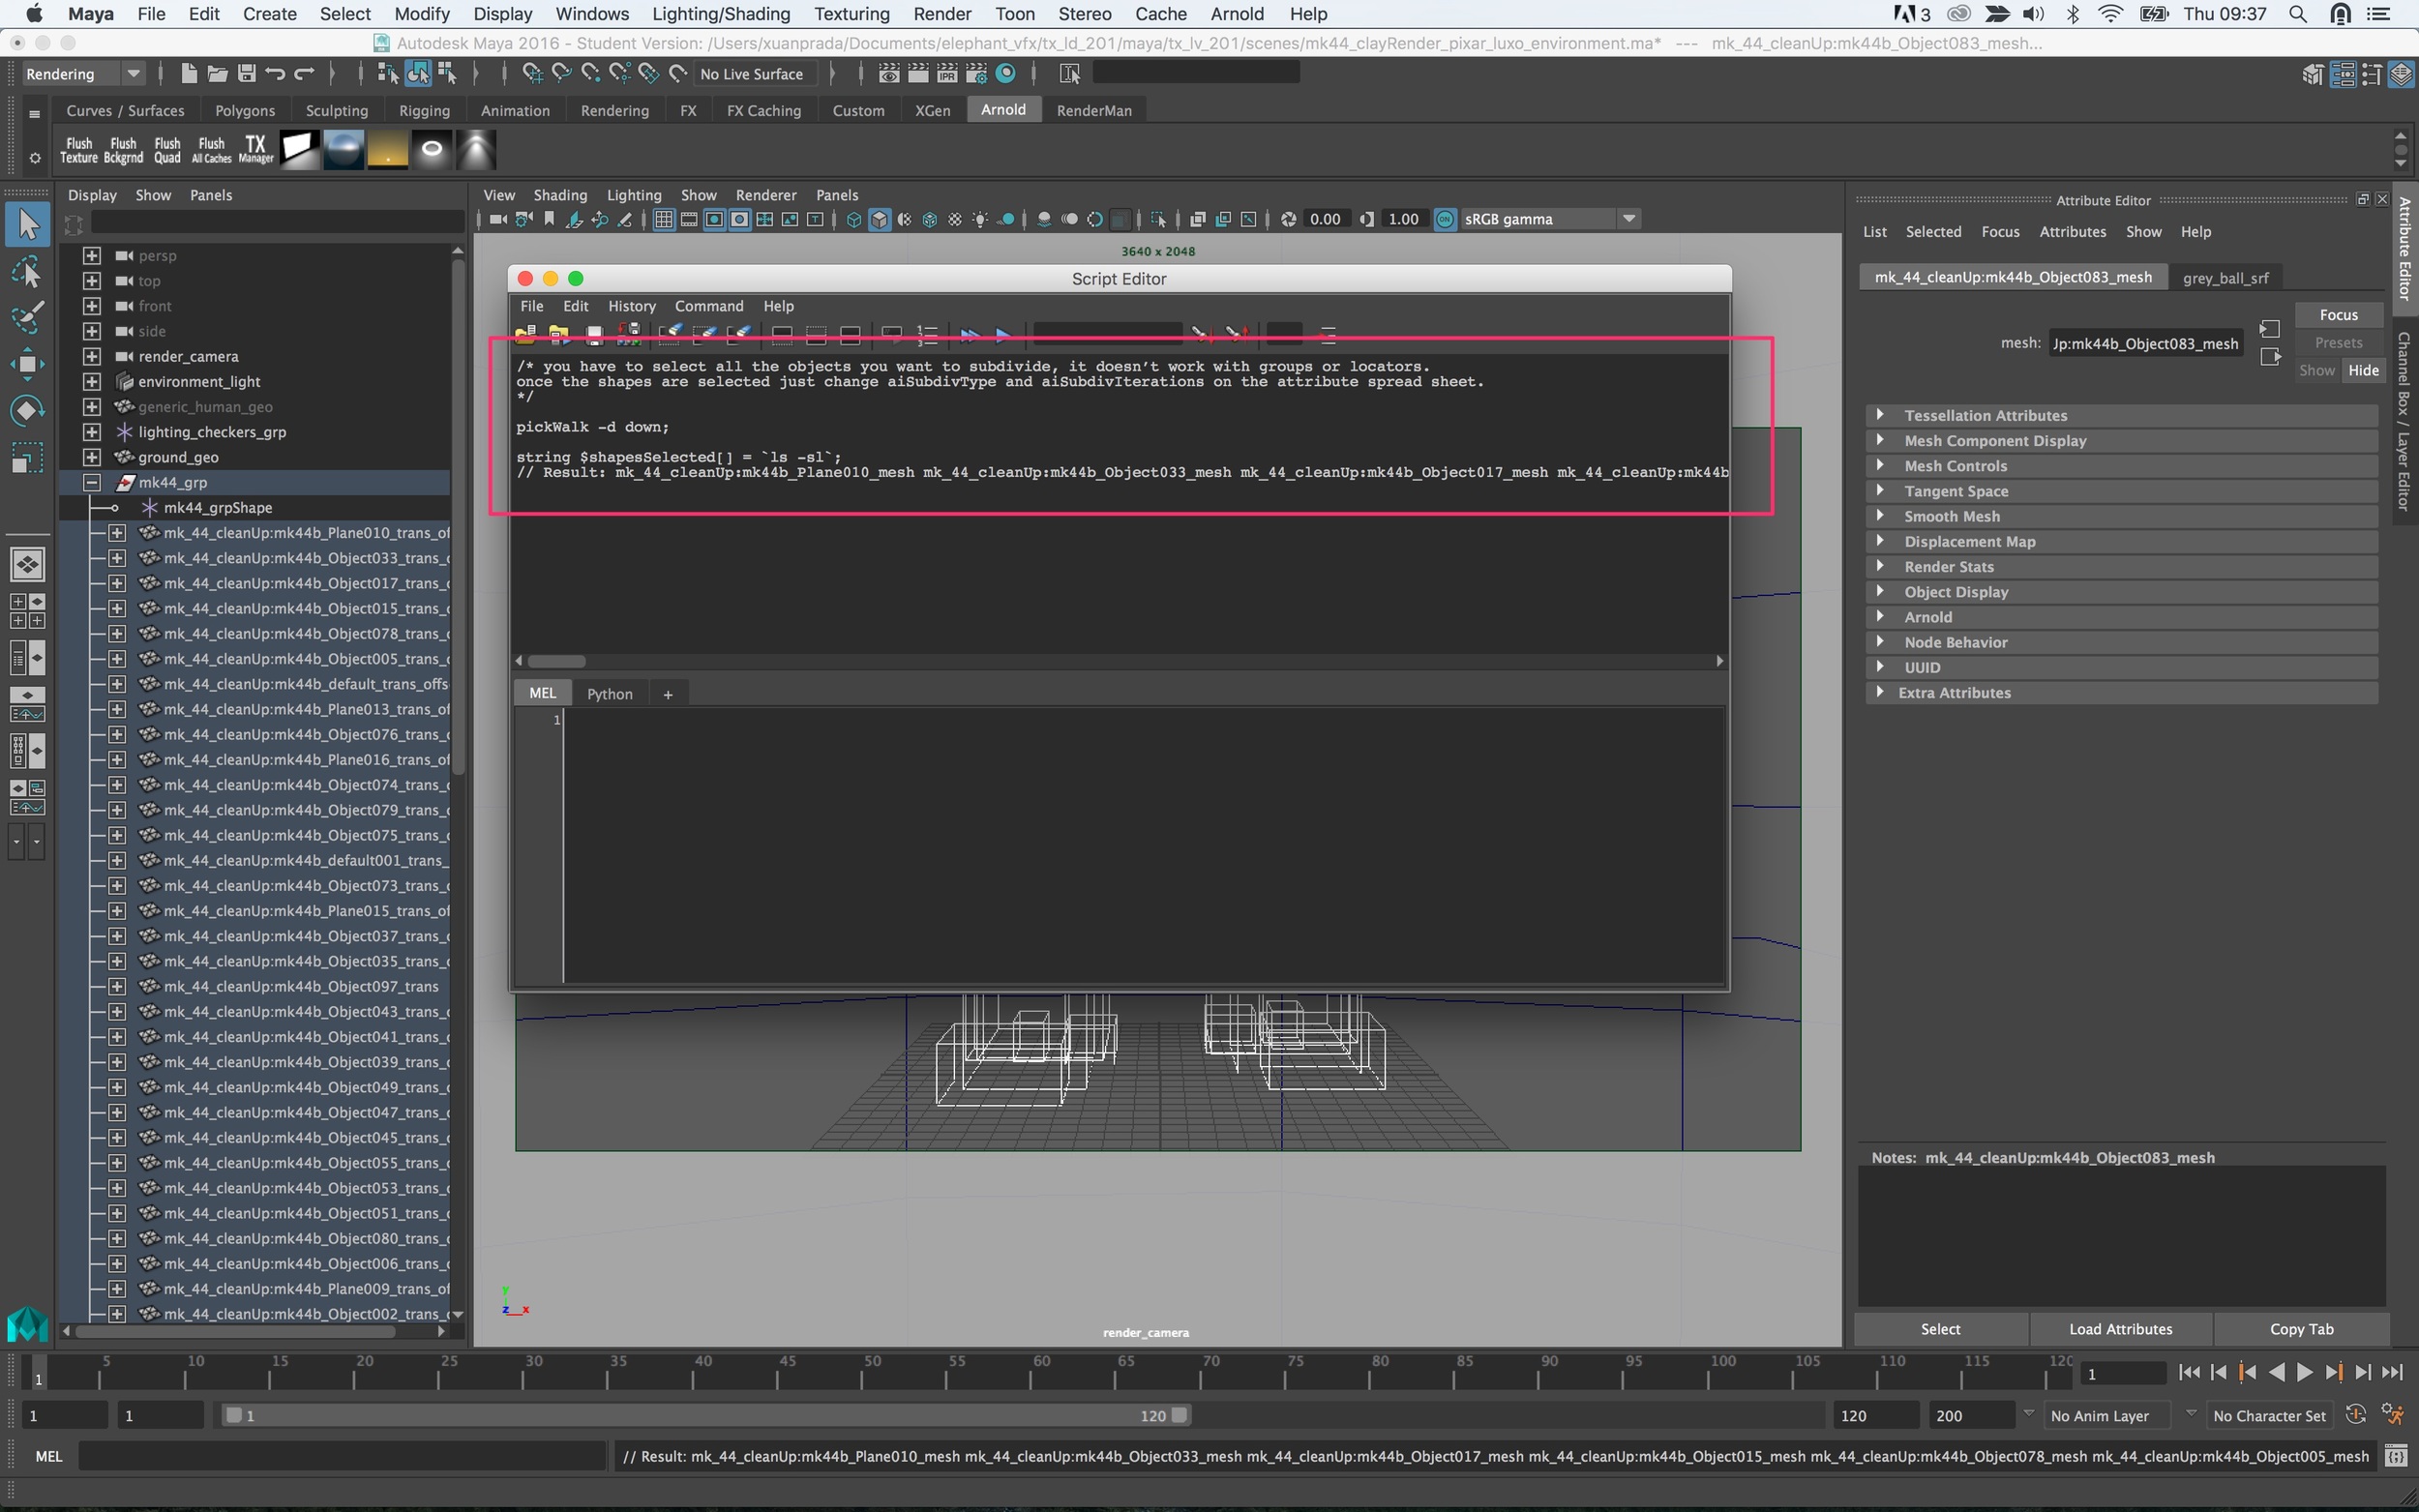Create a photometric light from the Arnold shelf
Viewport: 2419px width, 1512px height.
[477, 150]
